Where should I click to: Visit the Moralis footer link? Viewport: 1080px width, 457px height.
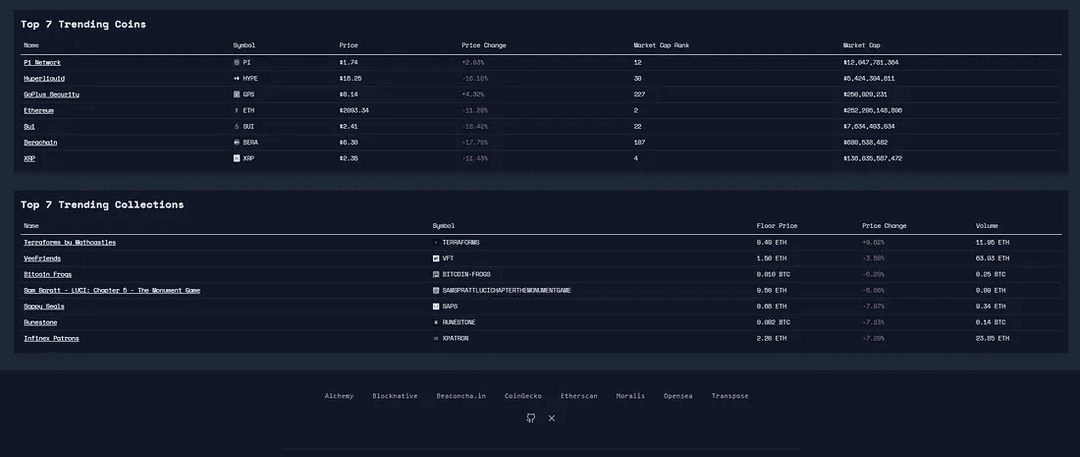pos(631,396)
